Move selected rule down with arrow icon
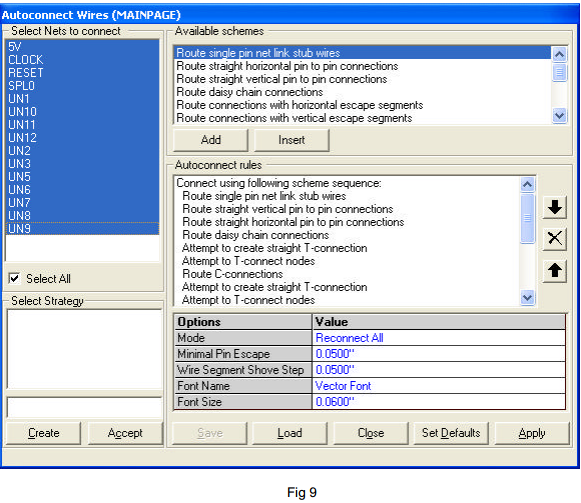Image resolution: width=581 pixels, height=503 pixels. tap(554, 207)
